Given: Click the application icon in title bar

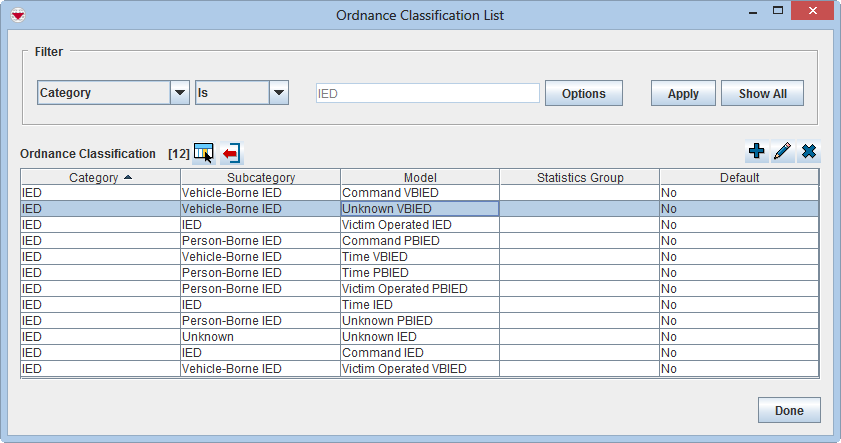Looking at the screenshot, I should 17,15.
